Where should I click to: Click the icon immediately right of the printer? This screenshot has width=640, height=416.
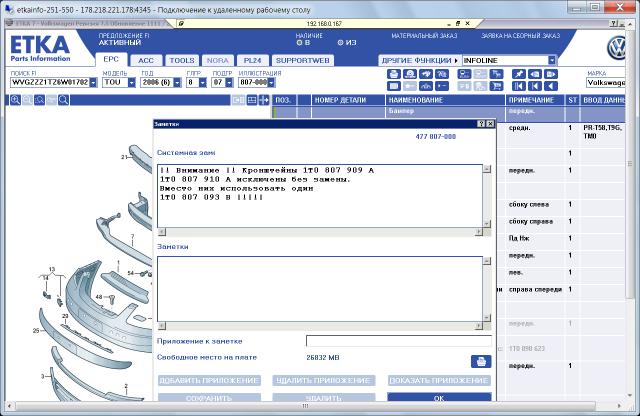(410, 74)
